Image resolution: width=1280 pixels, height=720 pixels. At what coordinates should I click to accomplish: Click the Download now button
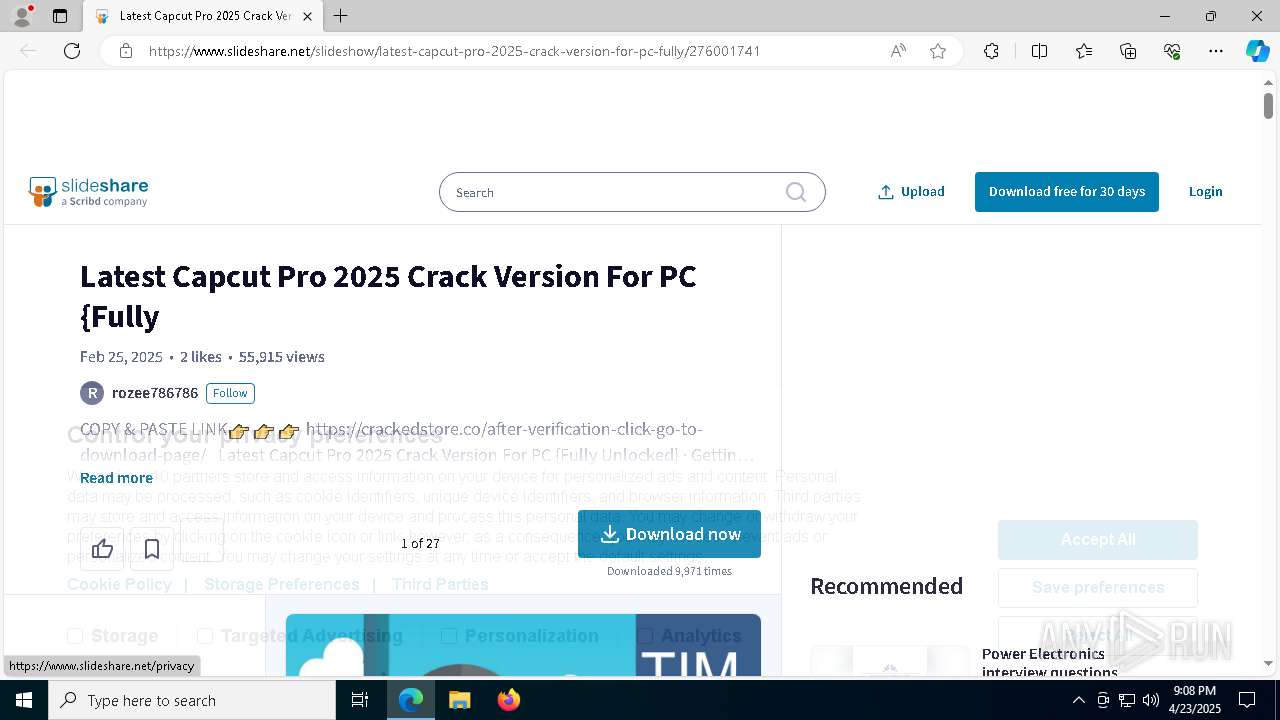tap(669, 534)
